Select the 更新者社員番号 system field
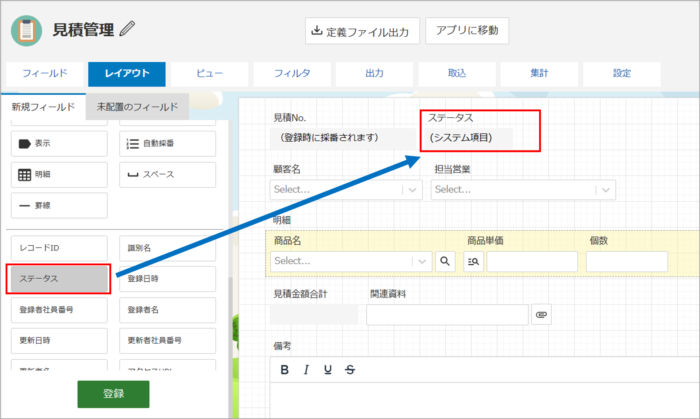Image resolution: width=700 pixels, height=419 pixels. (x=167, y=340)
